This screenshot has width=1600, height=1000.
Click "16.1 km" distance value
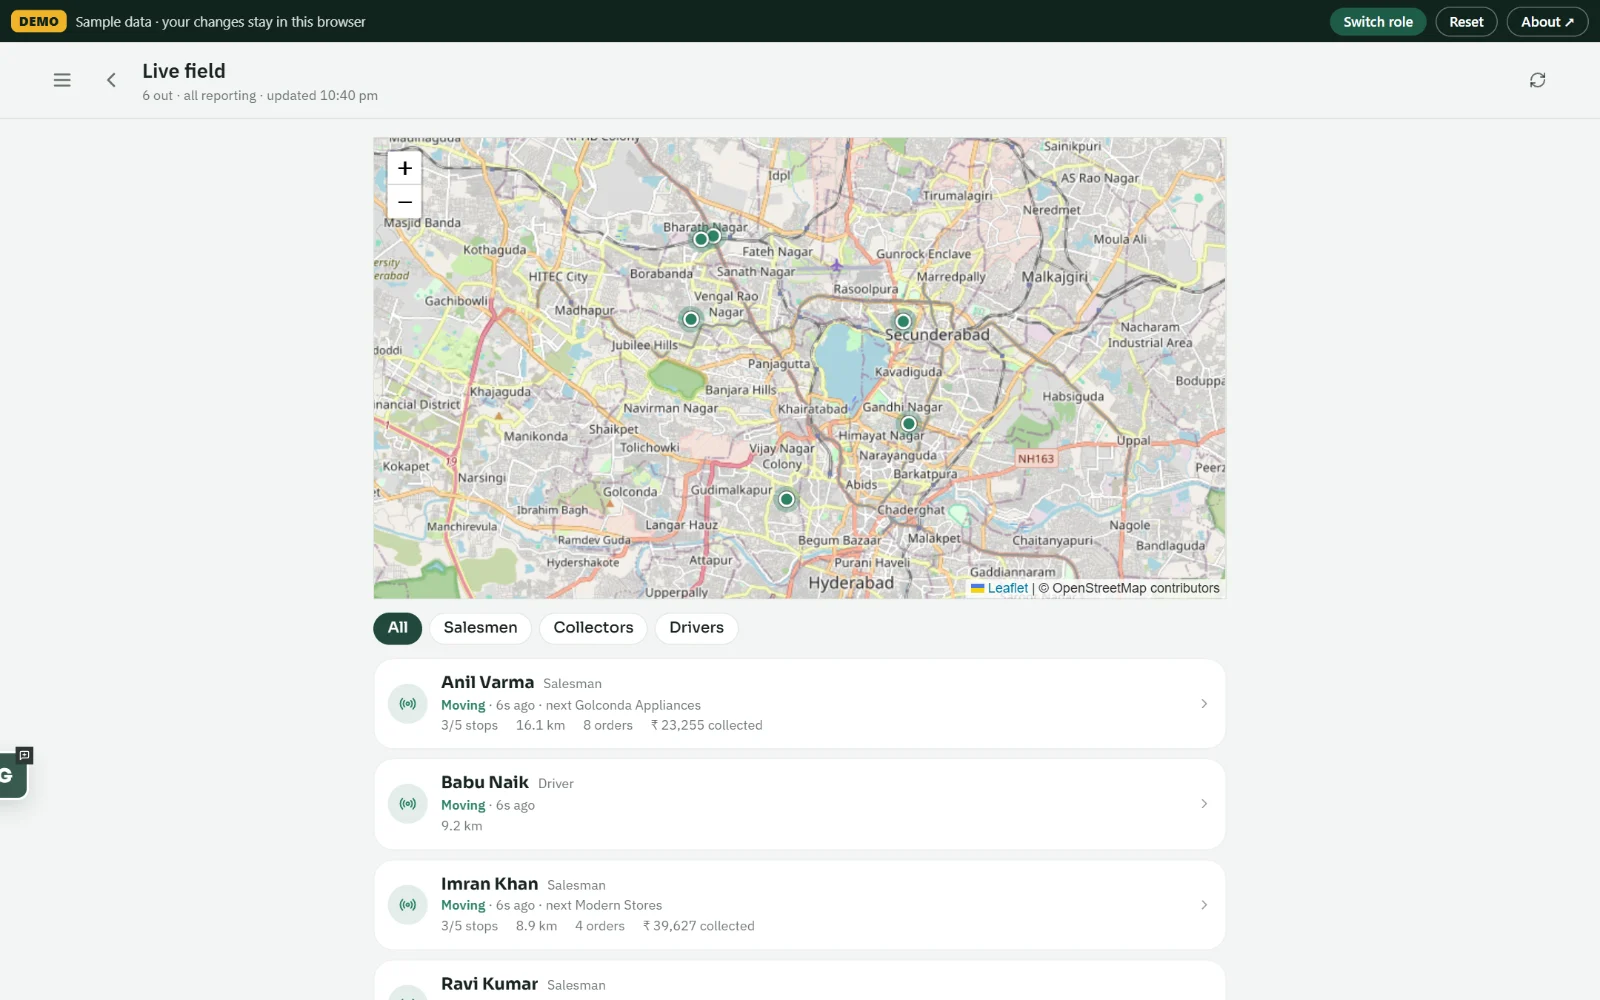[540, 726]
